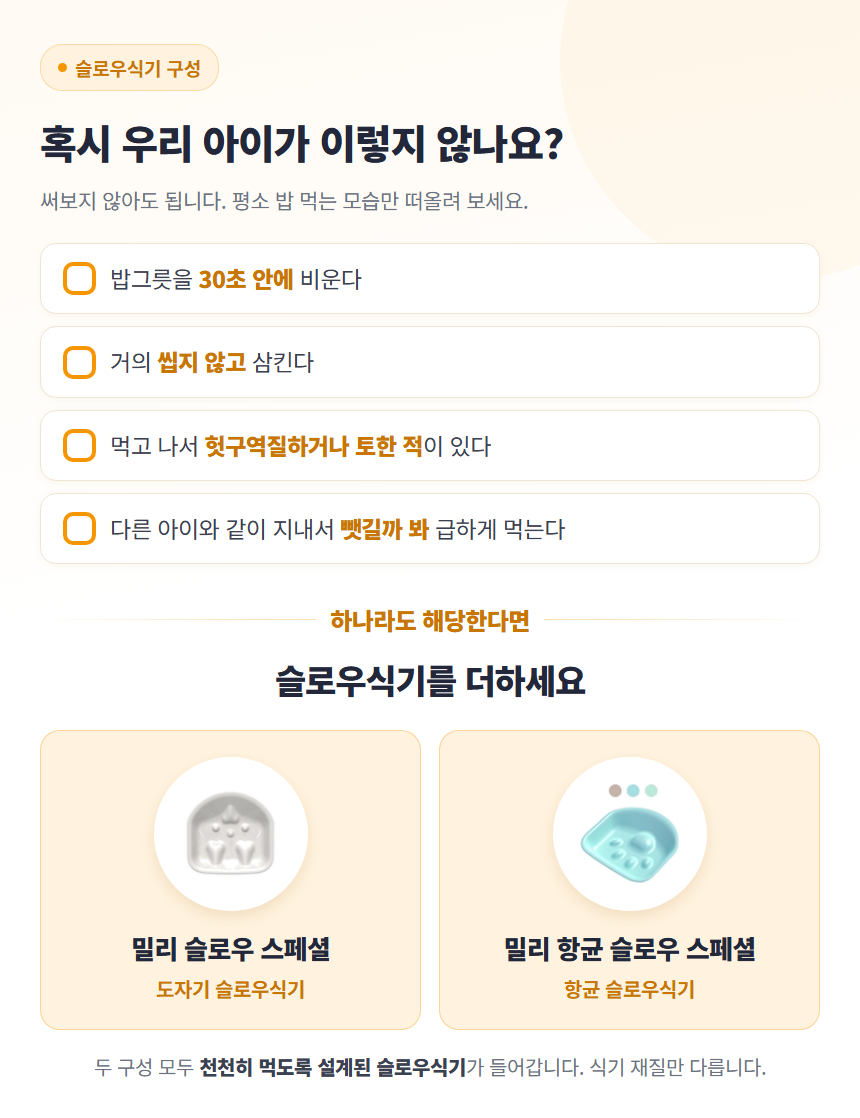Select the mint green color dot
The image size is (860, 1118).
click(x=650, y=791)
